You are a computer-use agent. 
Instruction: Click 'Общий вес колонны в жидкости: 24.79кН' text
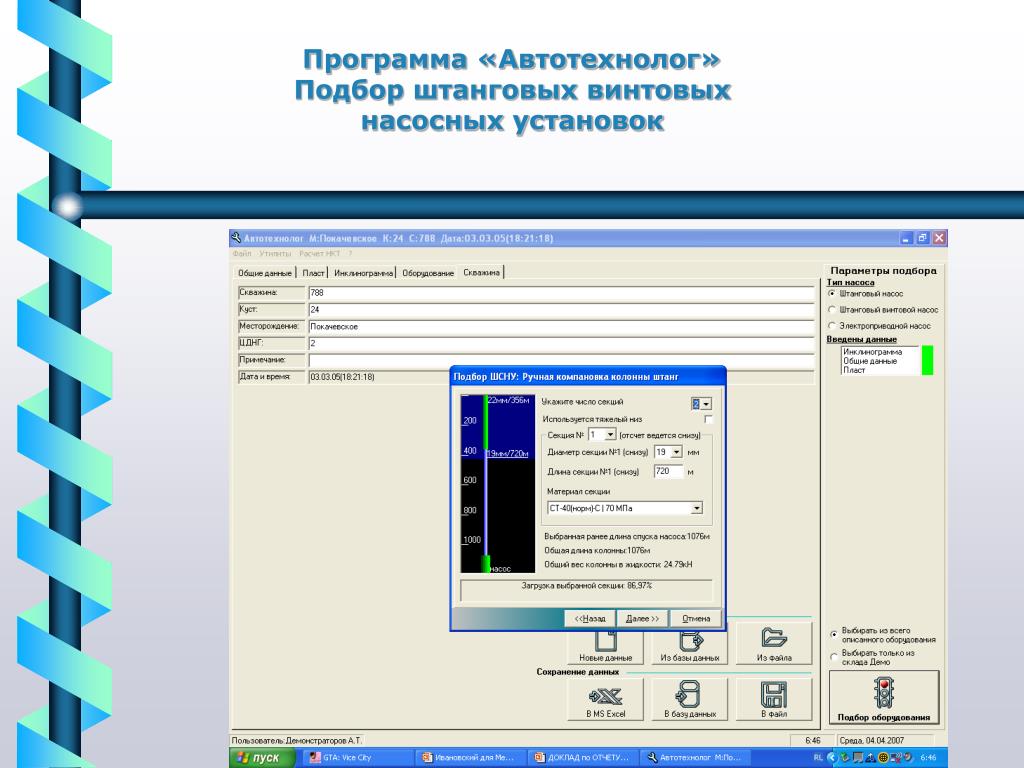618,564
